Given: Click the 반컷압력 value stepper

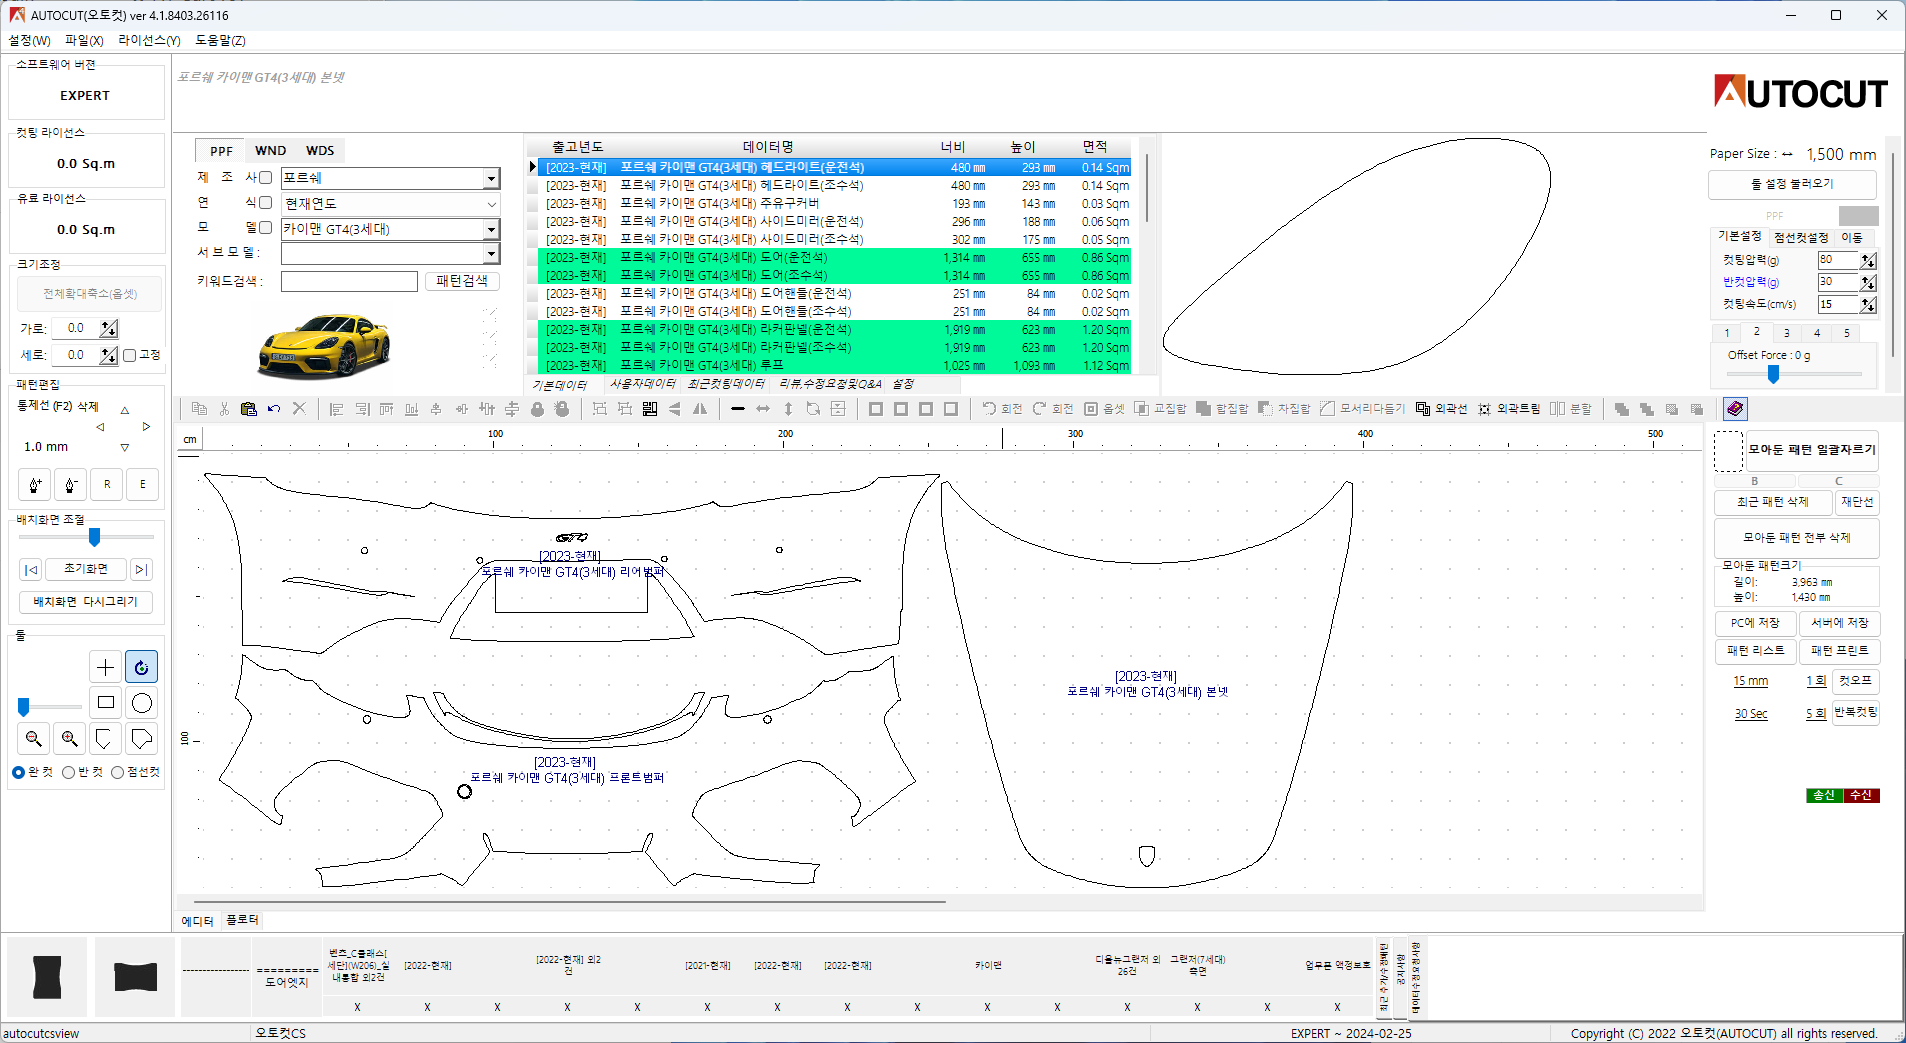Looking at the screenshot, I should pyautogui.click(x=1868, y=282).
